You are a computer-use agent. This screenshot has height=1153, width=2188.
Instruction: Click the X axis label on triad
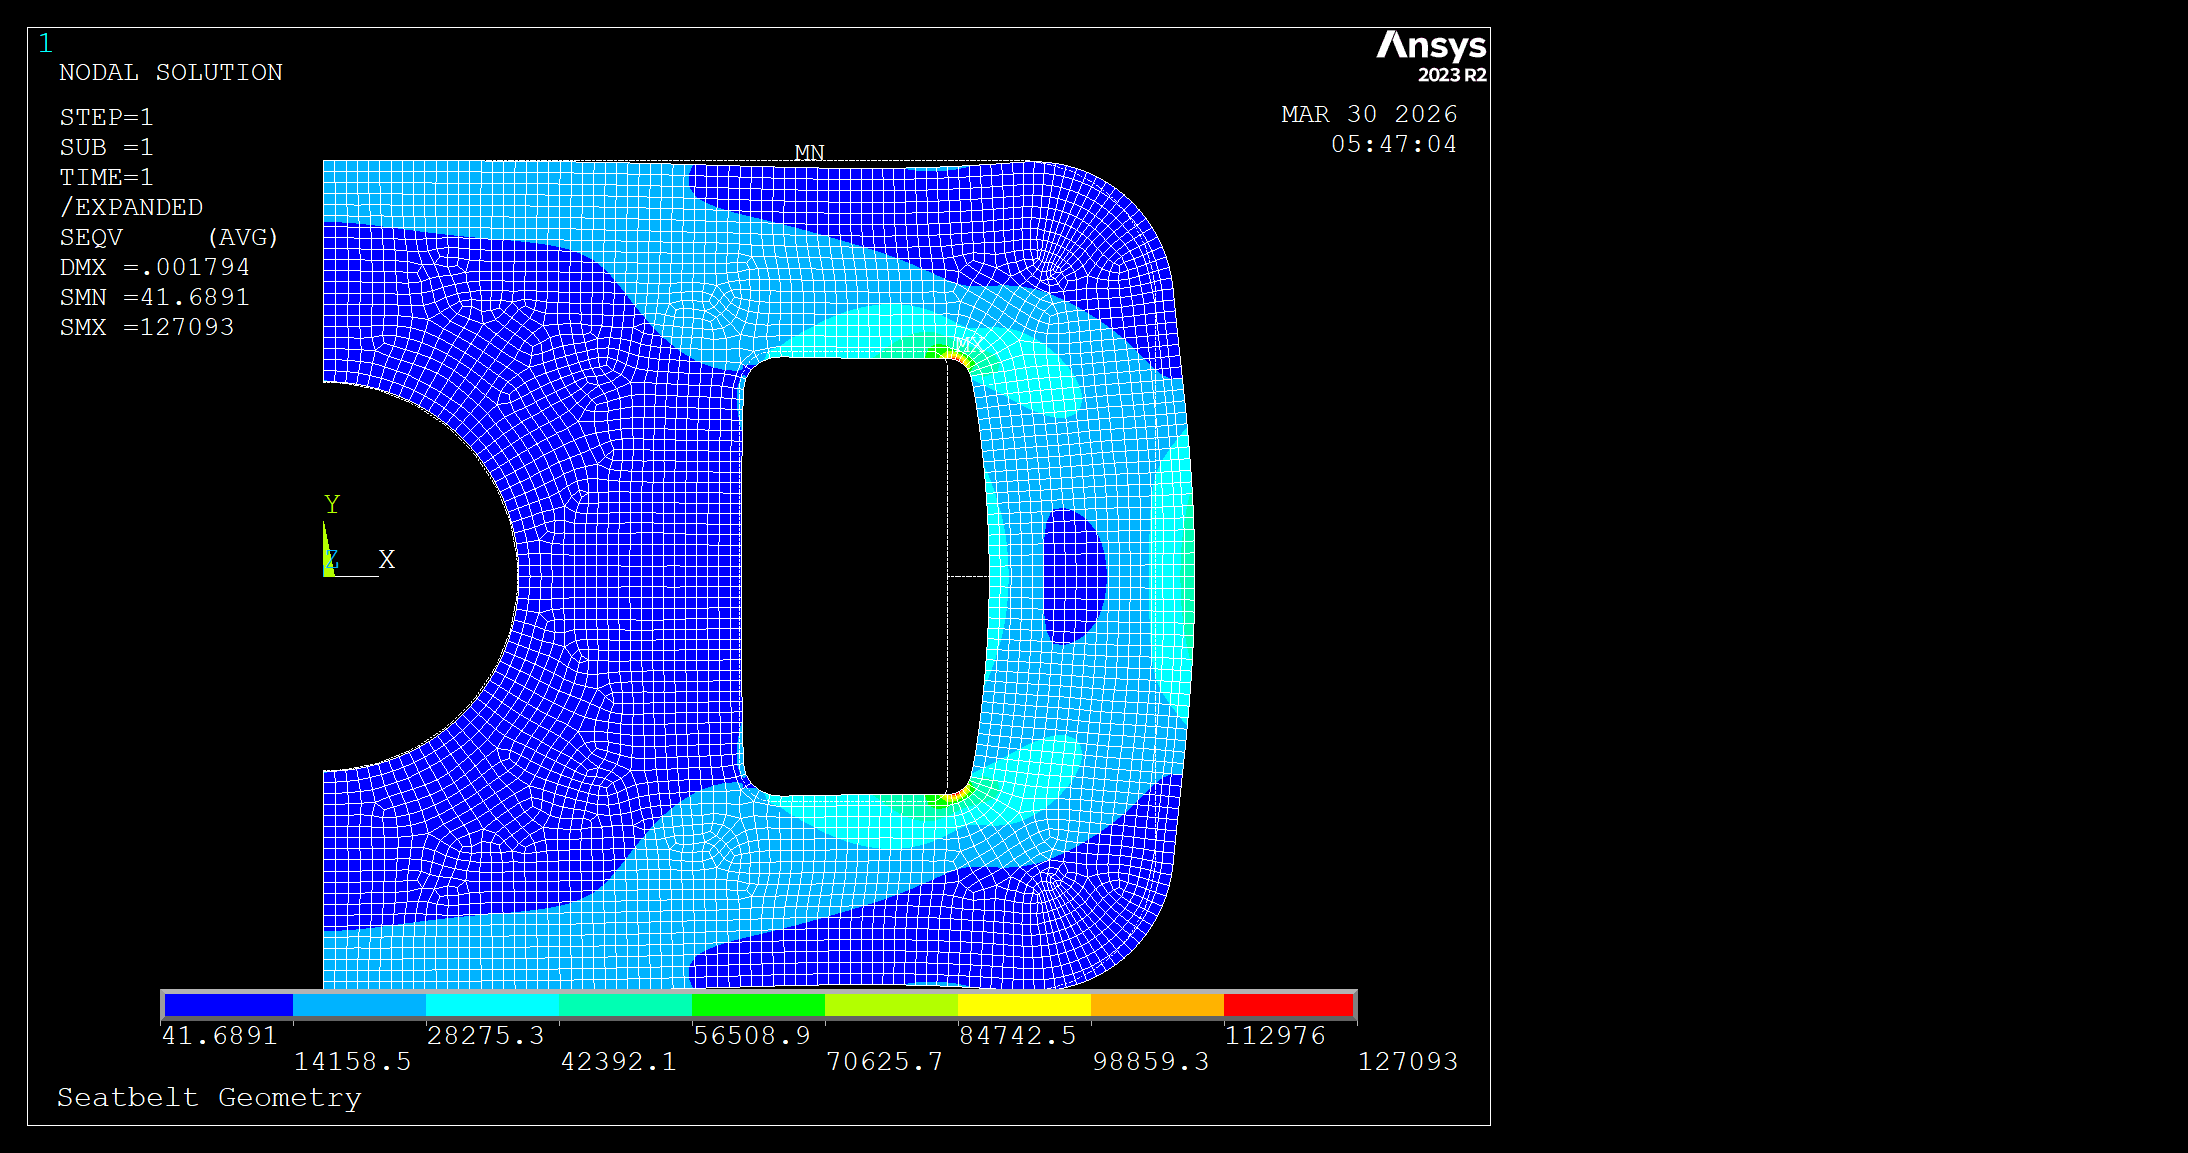pos(387,560)
